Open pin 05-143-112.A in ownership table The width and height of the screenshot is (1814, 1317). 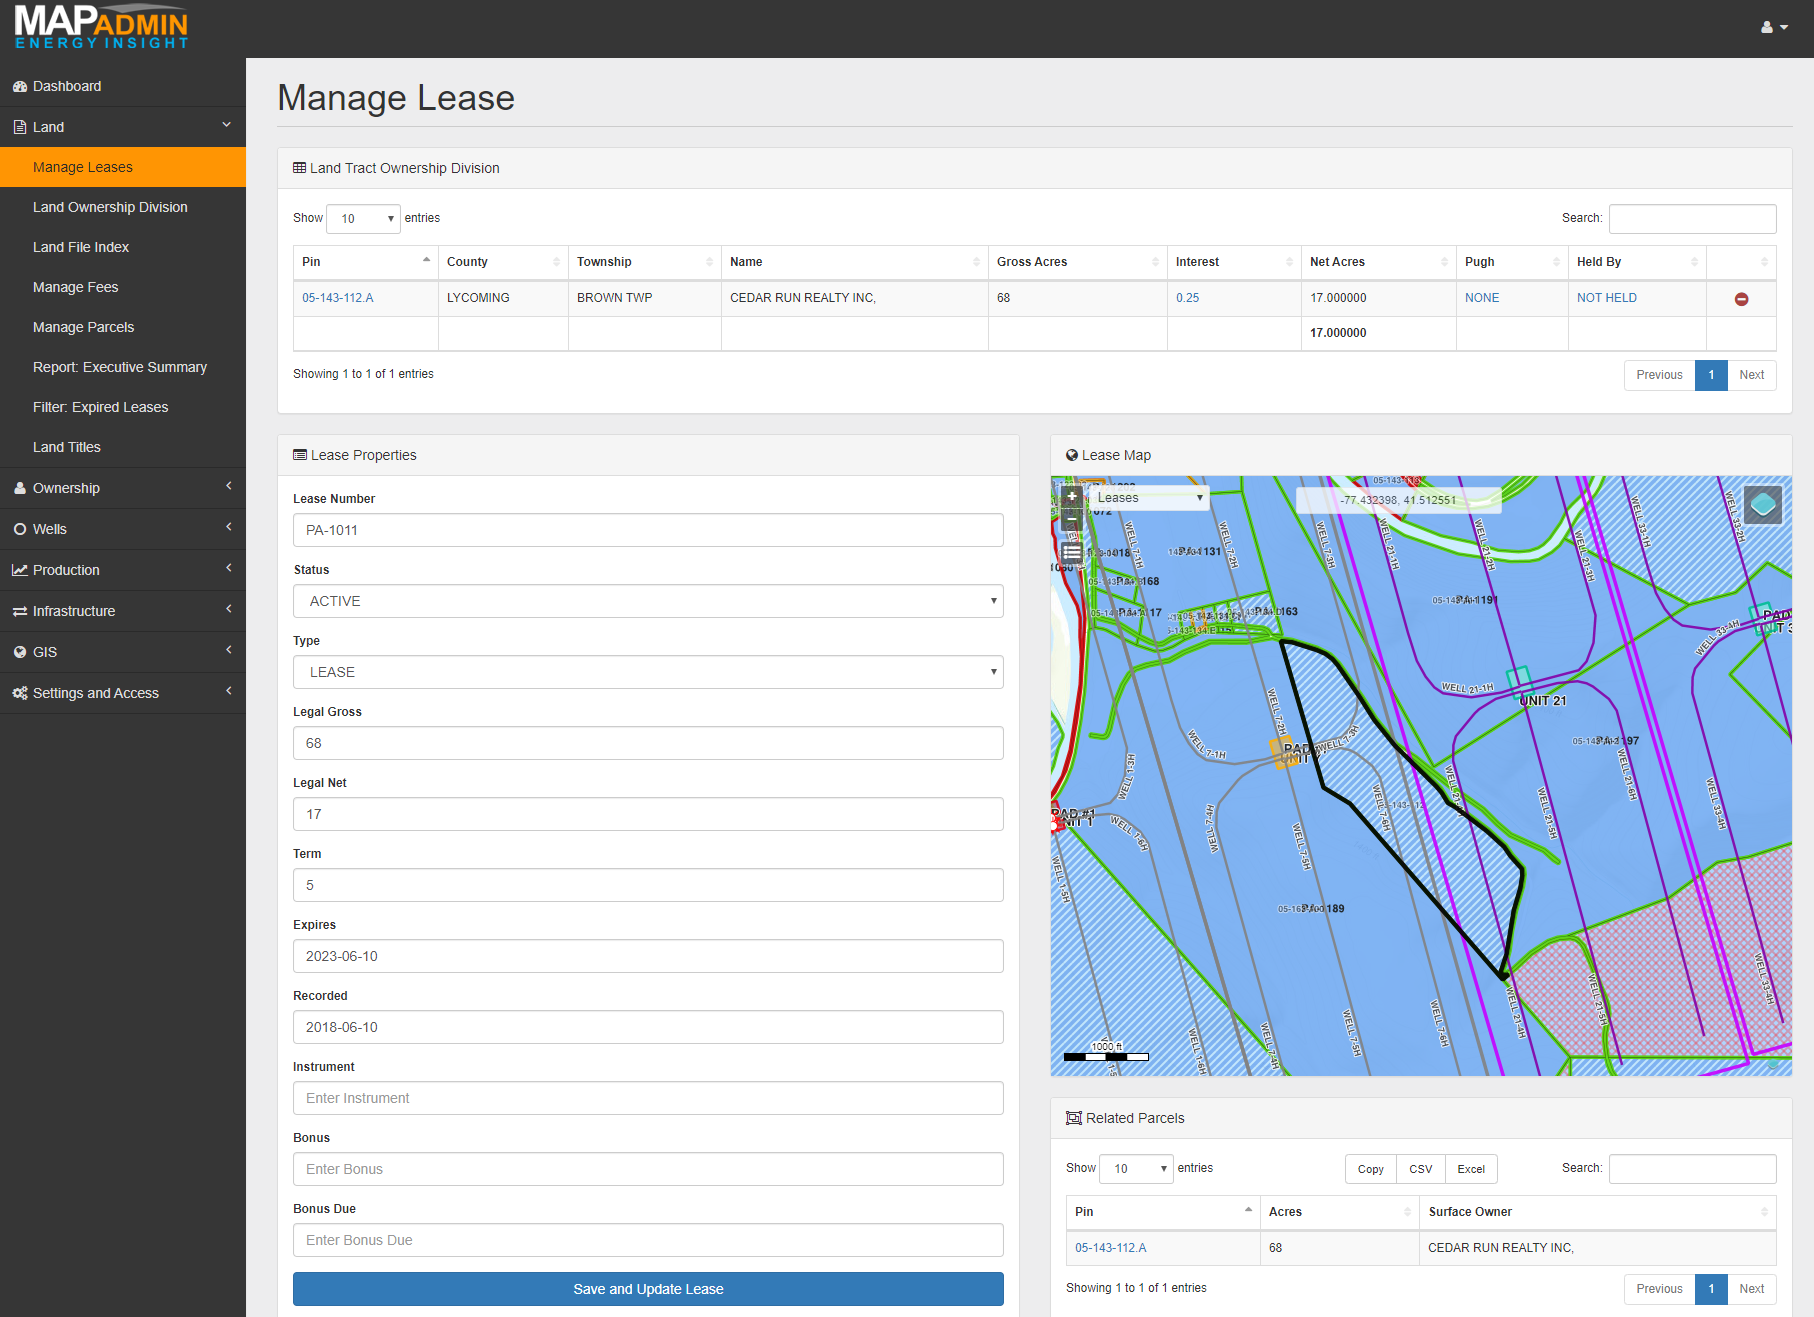338,298
